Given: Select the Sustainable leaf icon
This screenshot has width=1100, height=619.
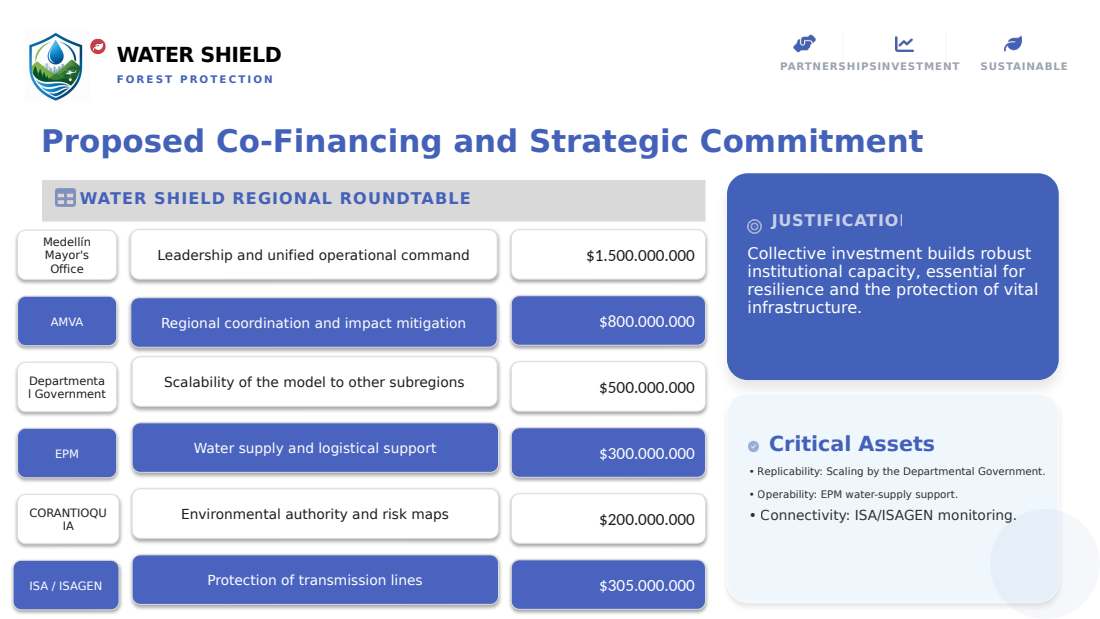Looking at the screenshot, I should pyautogui.click(x=1012, y=44).
